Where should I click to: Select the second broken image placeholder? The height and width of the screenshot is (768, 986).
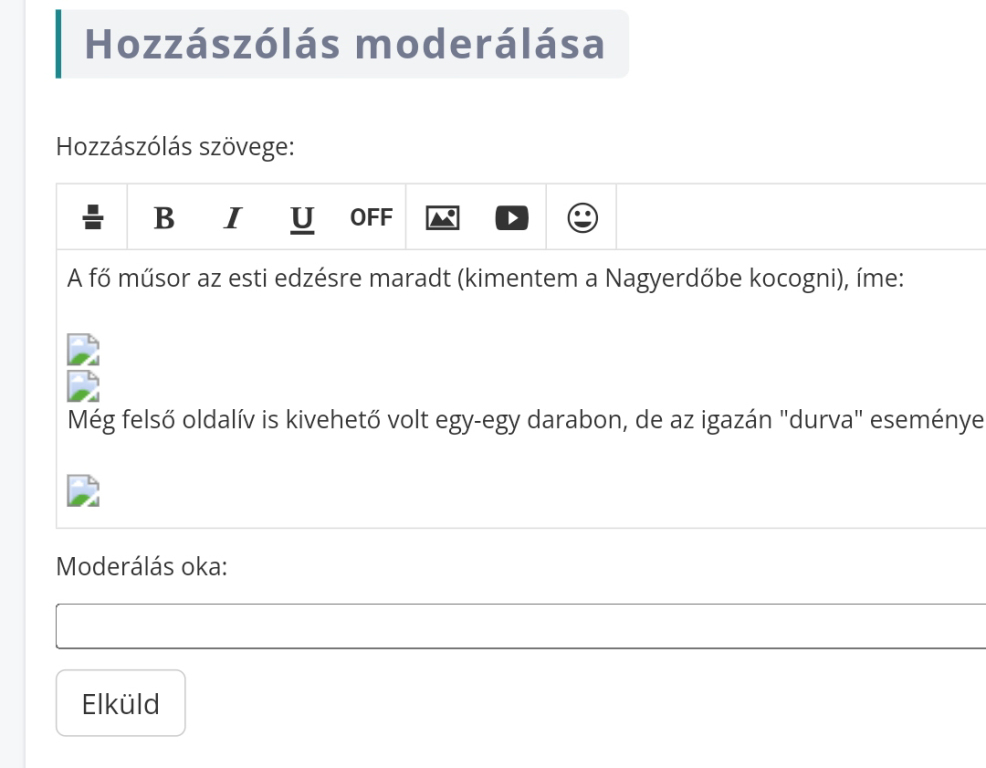tap(83, 383)
